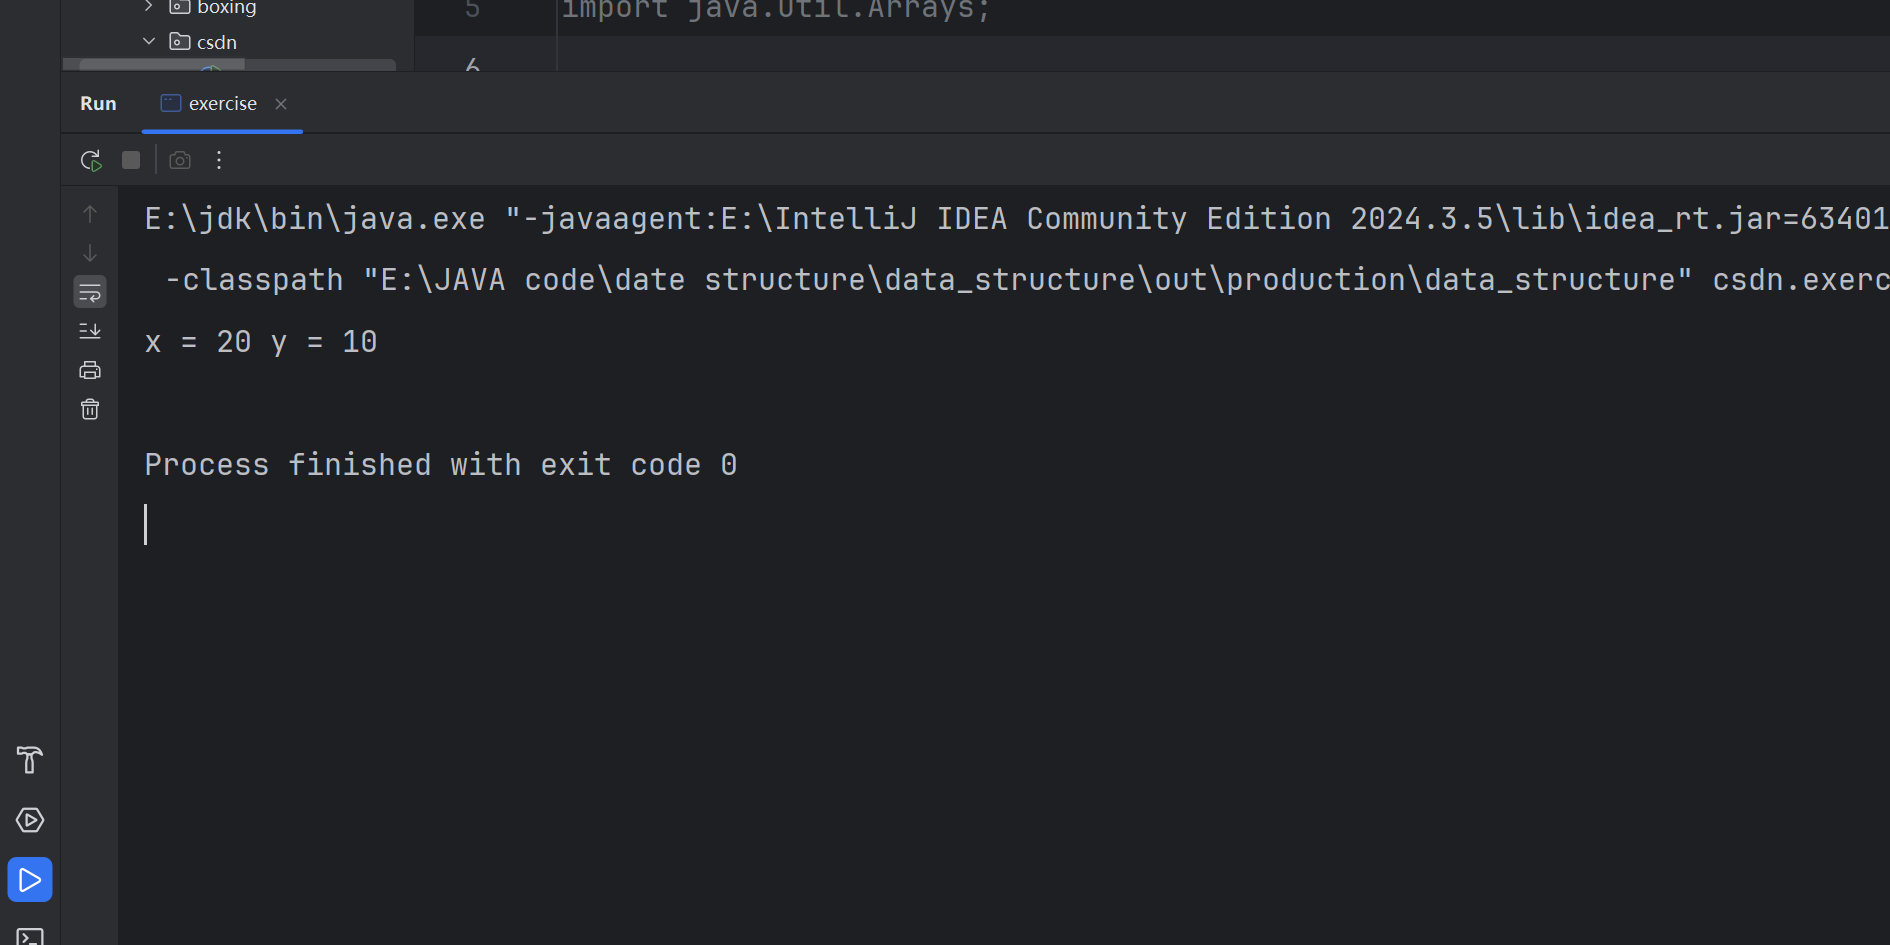
Task: Clear all console output with trash icon
Action: (x=90, y=409)
